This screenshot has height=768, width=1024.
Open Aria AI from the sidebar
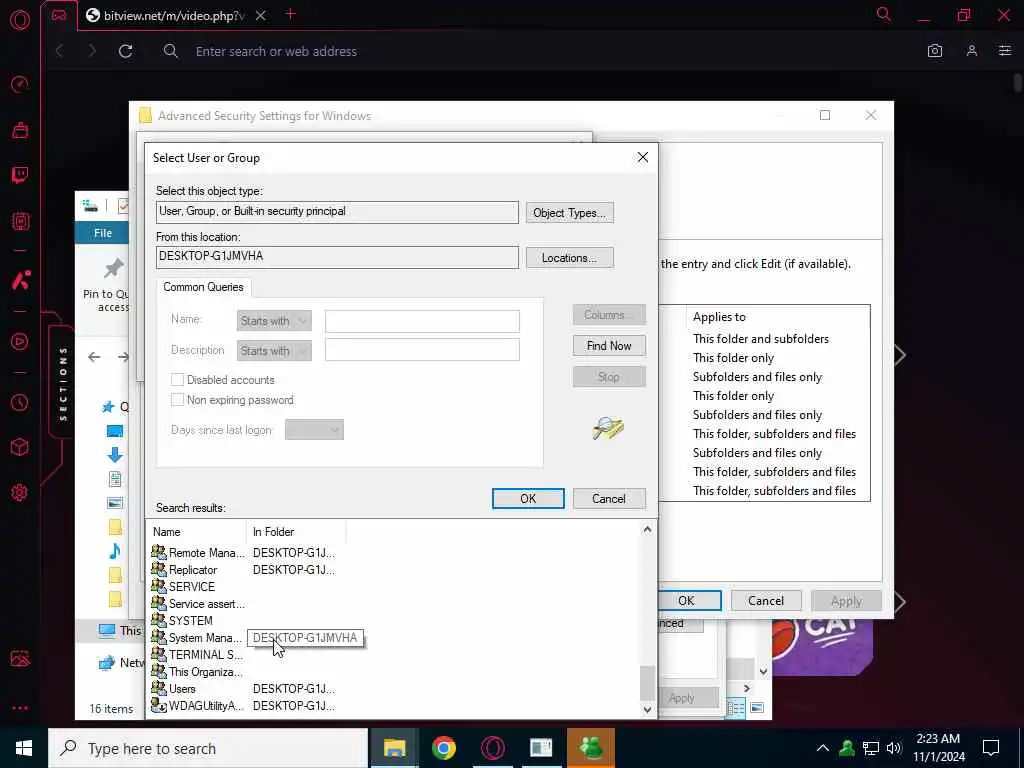click(20, 280)
